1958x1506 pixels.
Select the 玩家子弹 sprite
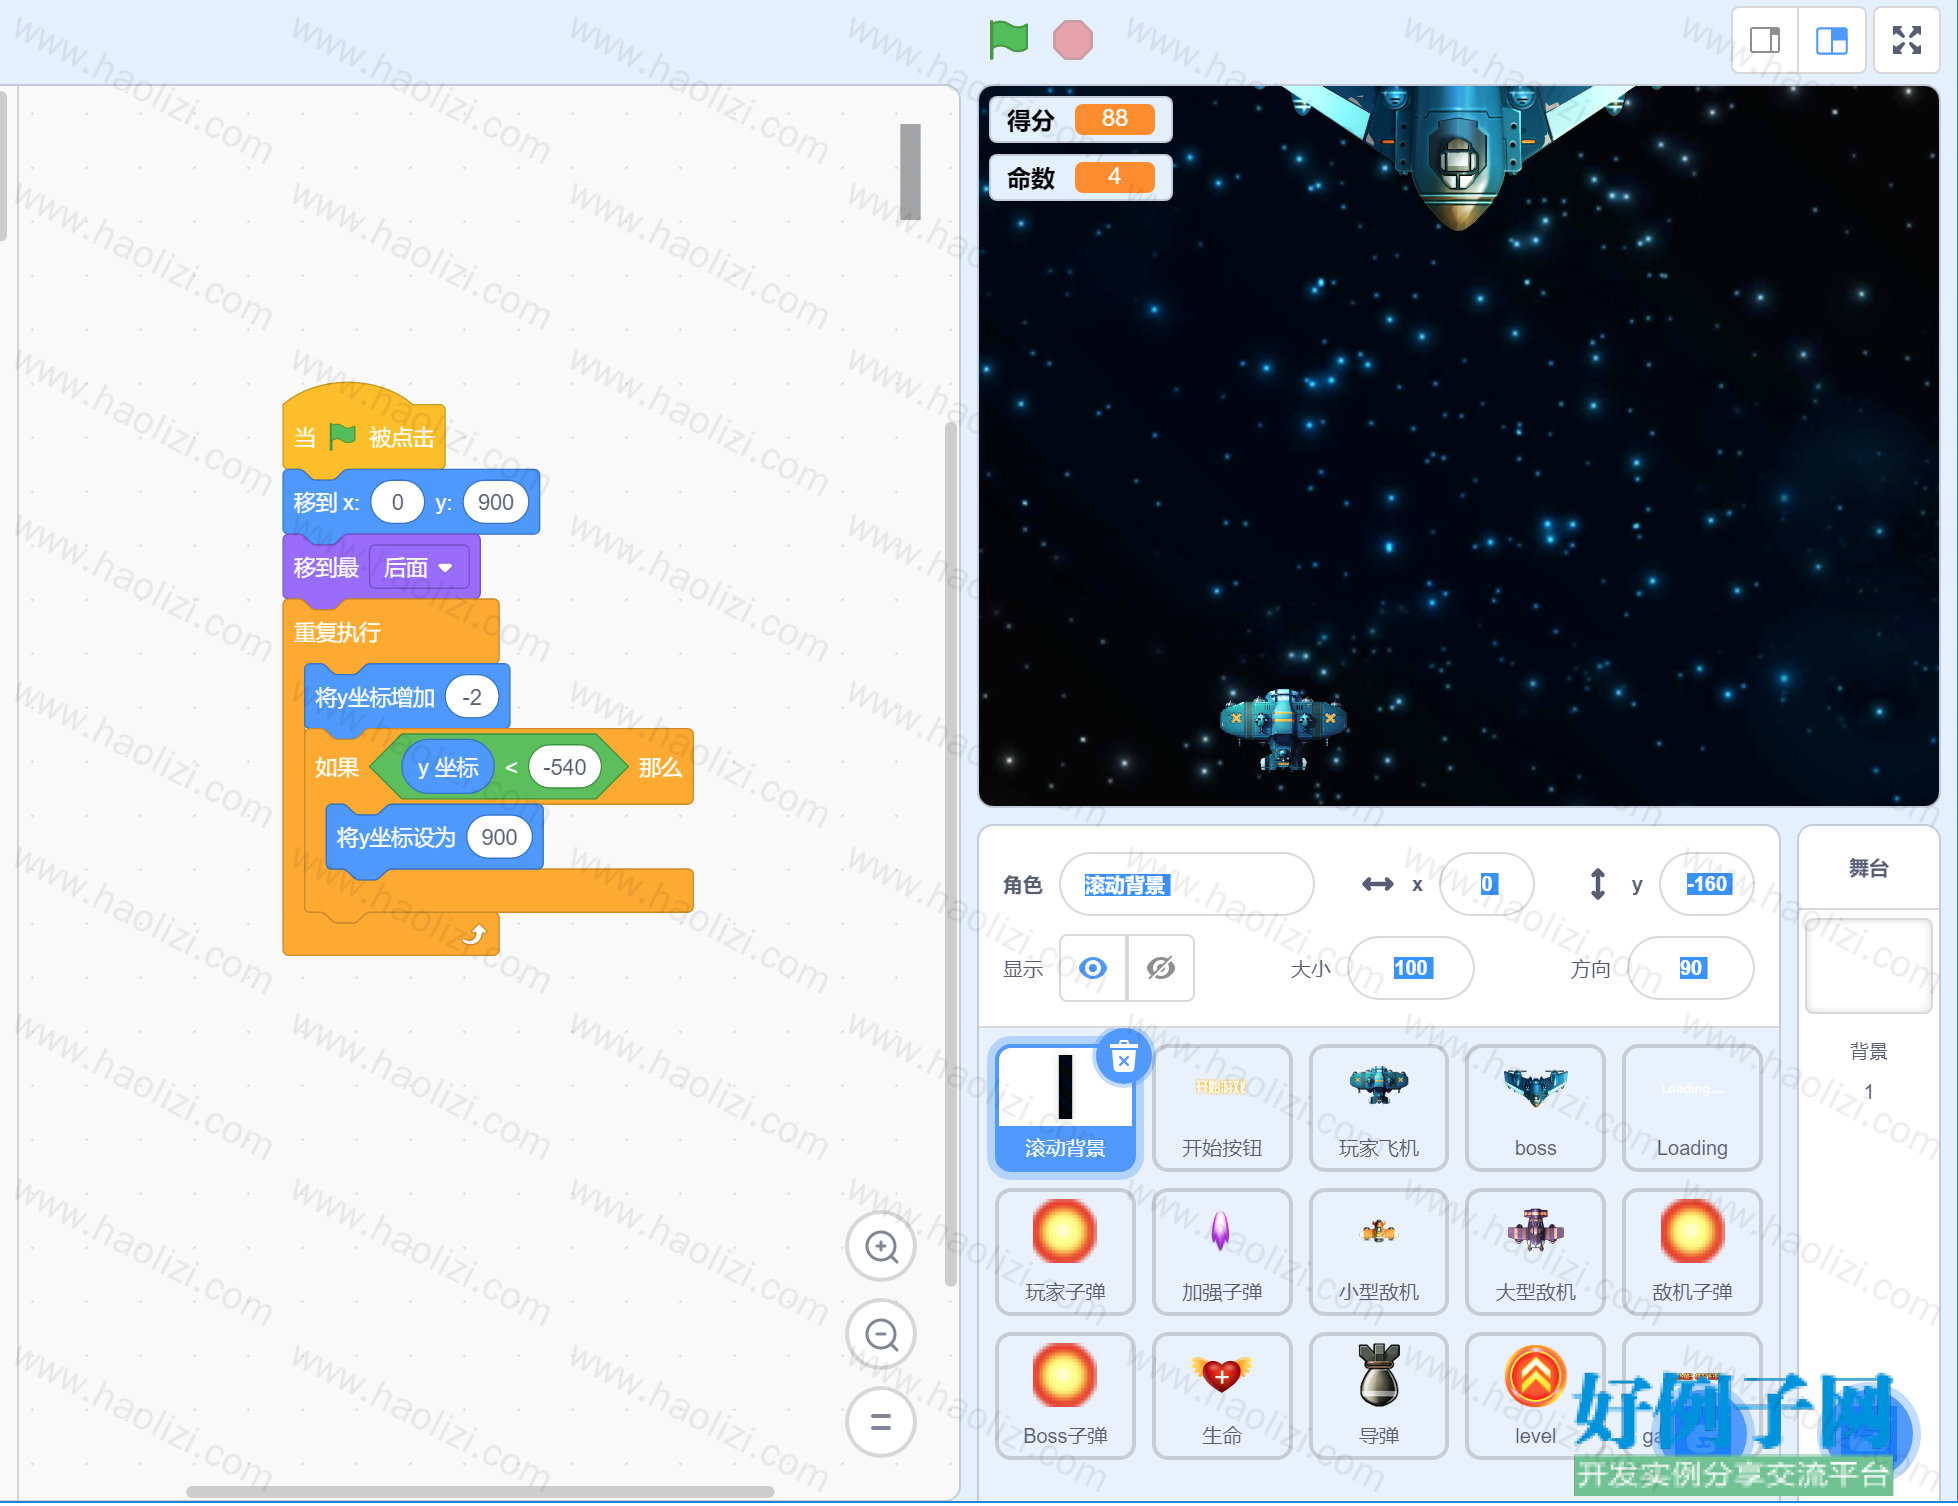[1065, 1252]
